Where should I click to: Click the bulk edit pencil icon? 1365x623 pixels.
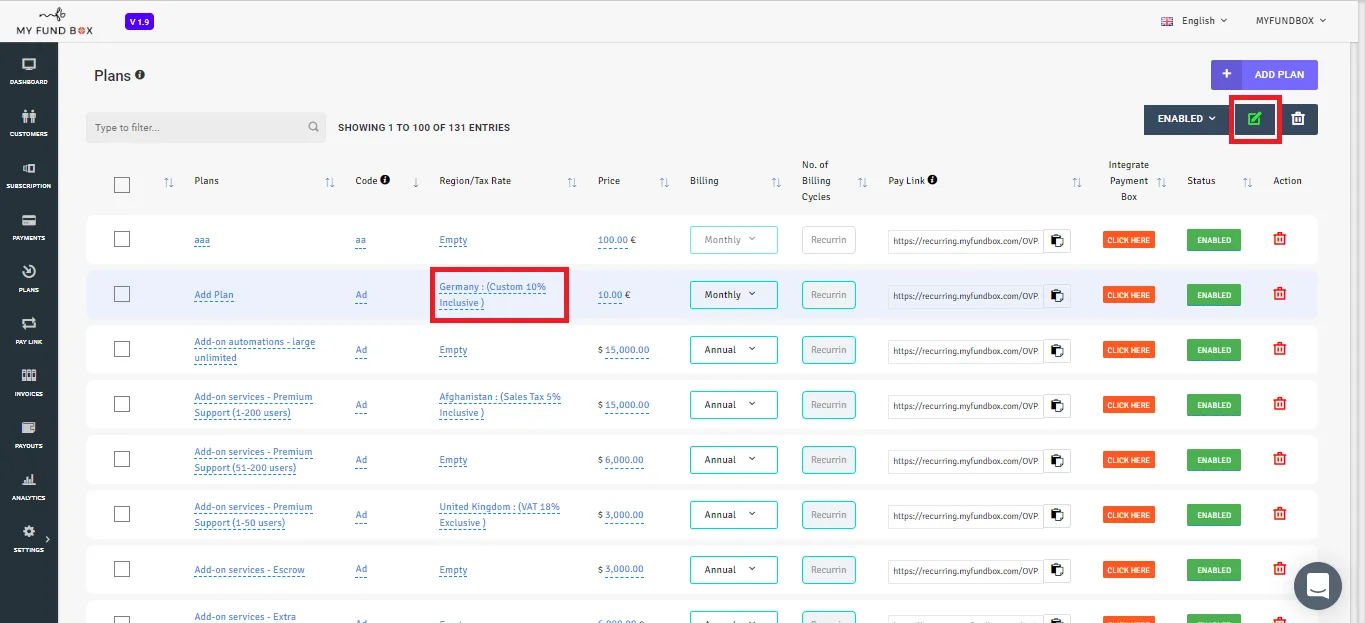[x=1254, y=119]
